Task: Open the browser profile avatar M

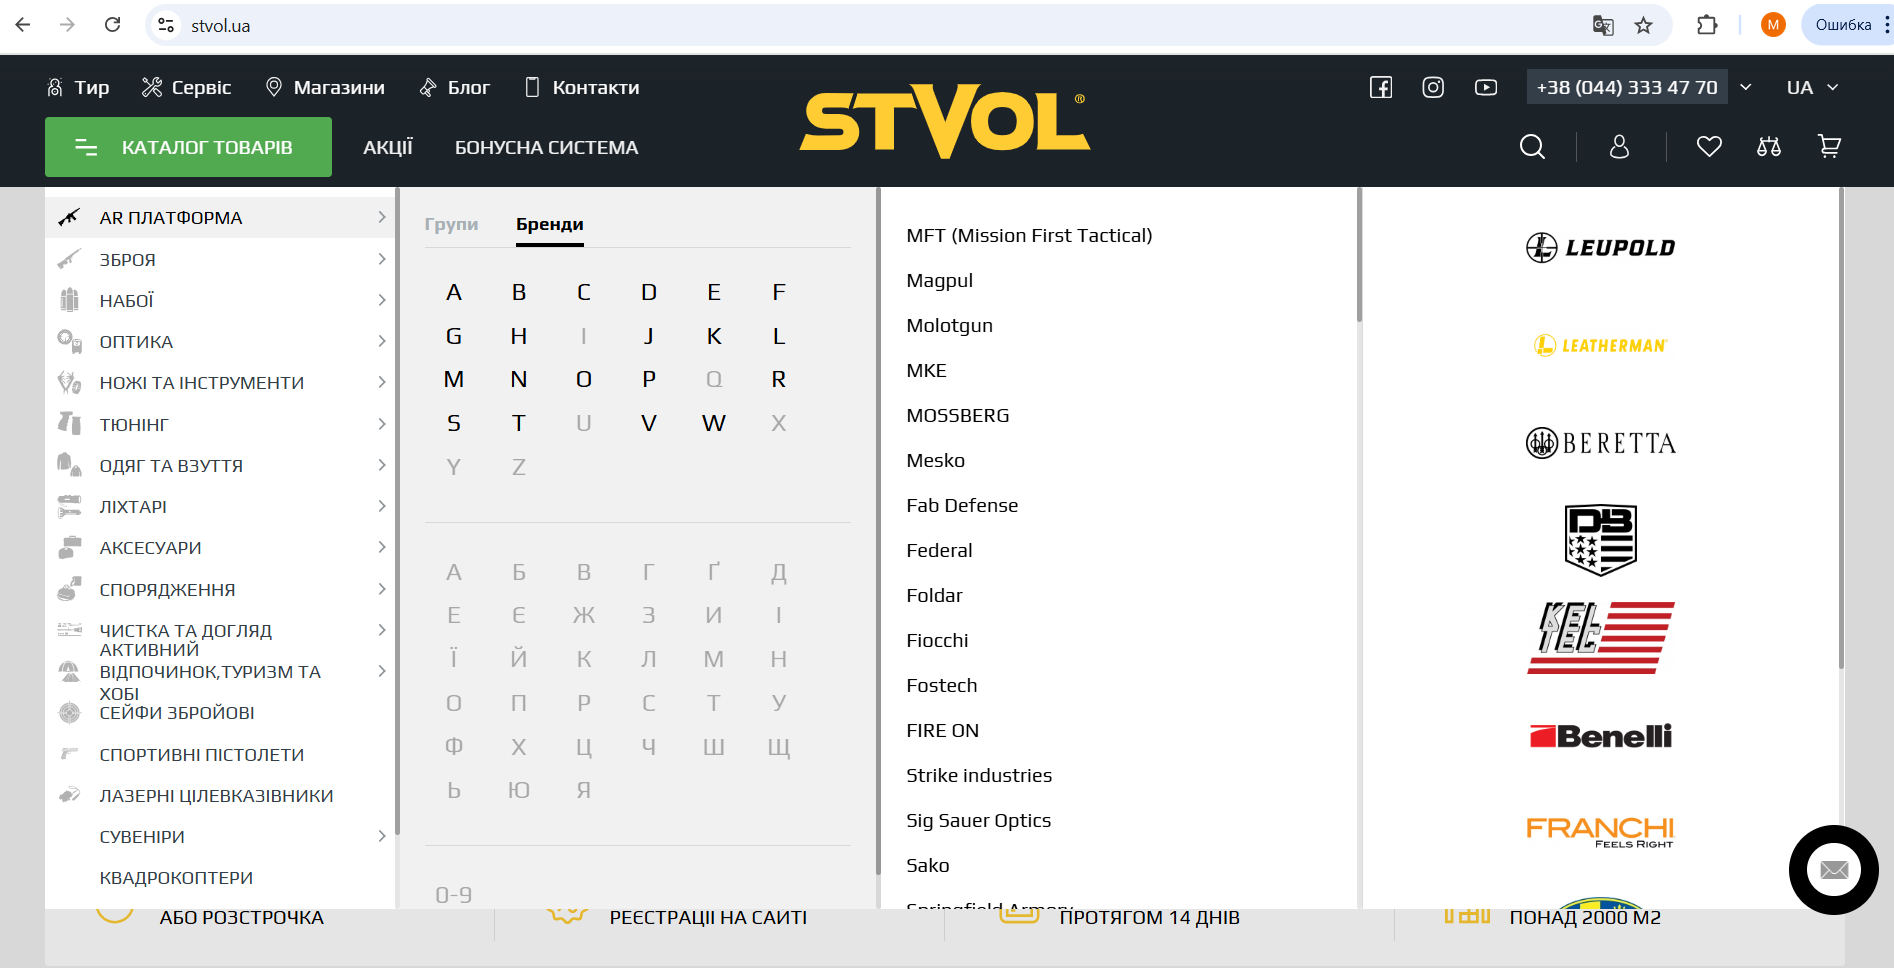Action: click(x=1773, y=25)
